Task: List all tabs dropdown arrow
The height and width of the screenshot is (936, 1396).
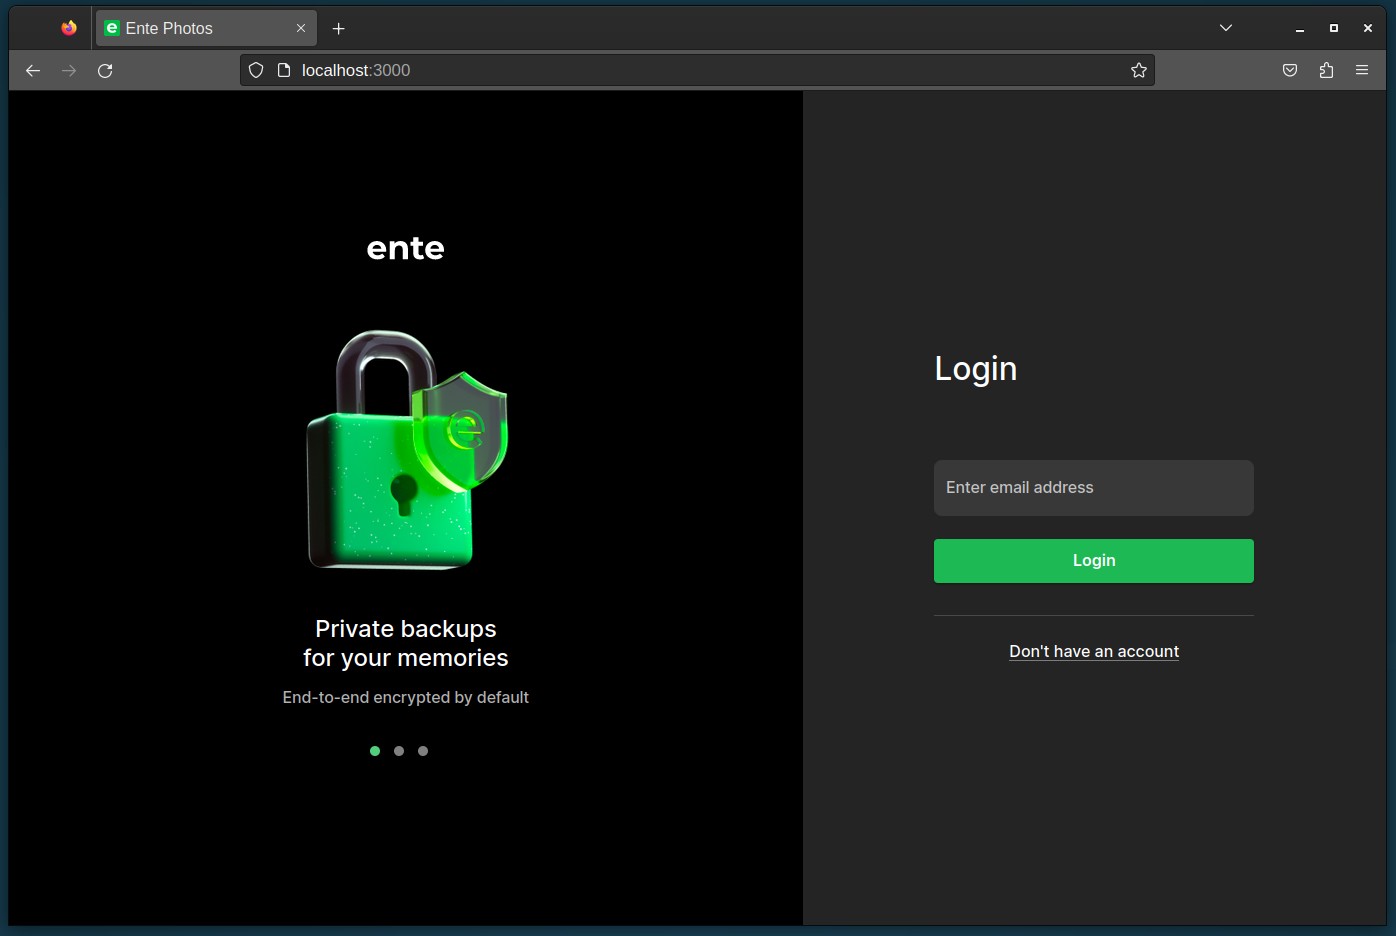Action: [1226, 28]
